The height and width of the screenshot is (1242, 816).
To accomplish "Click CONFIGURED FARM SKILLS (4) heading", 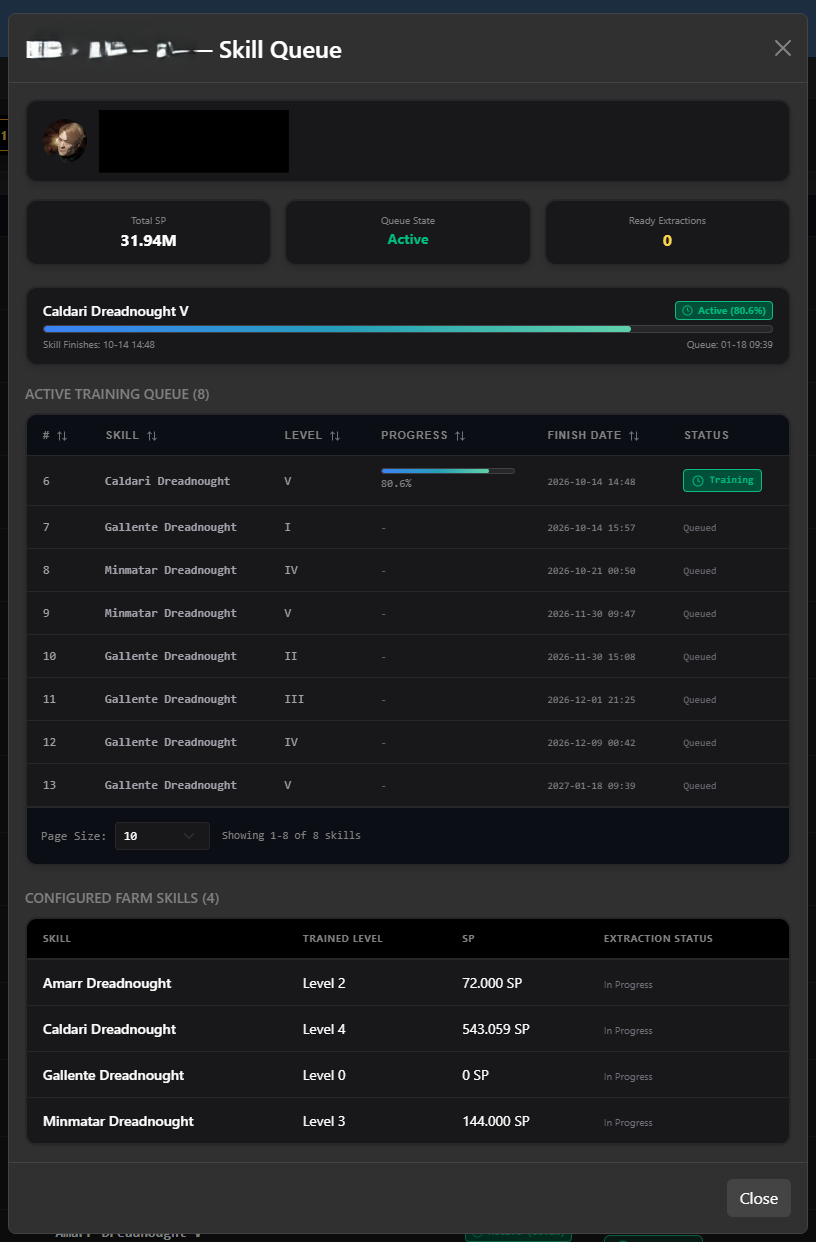I will (122, 898).
